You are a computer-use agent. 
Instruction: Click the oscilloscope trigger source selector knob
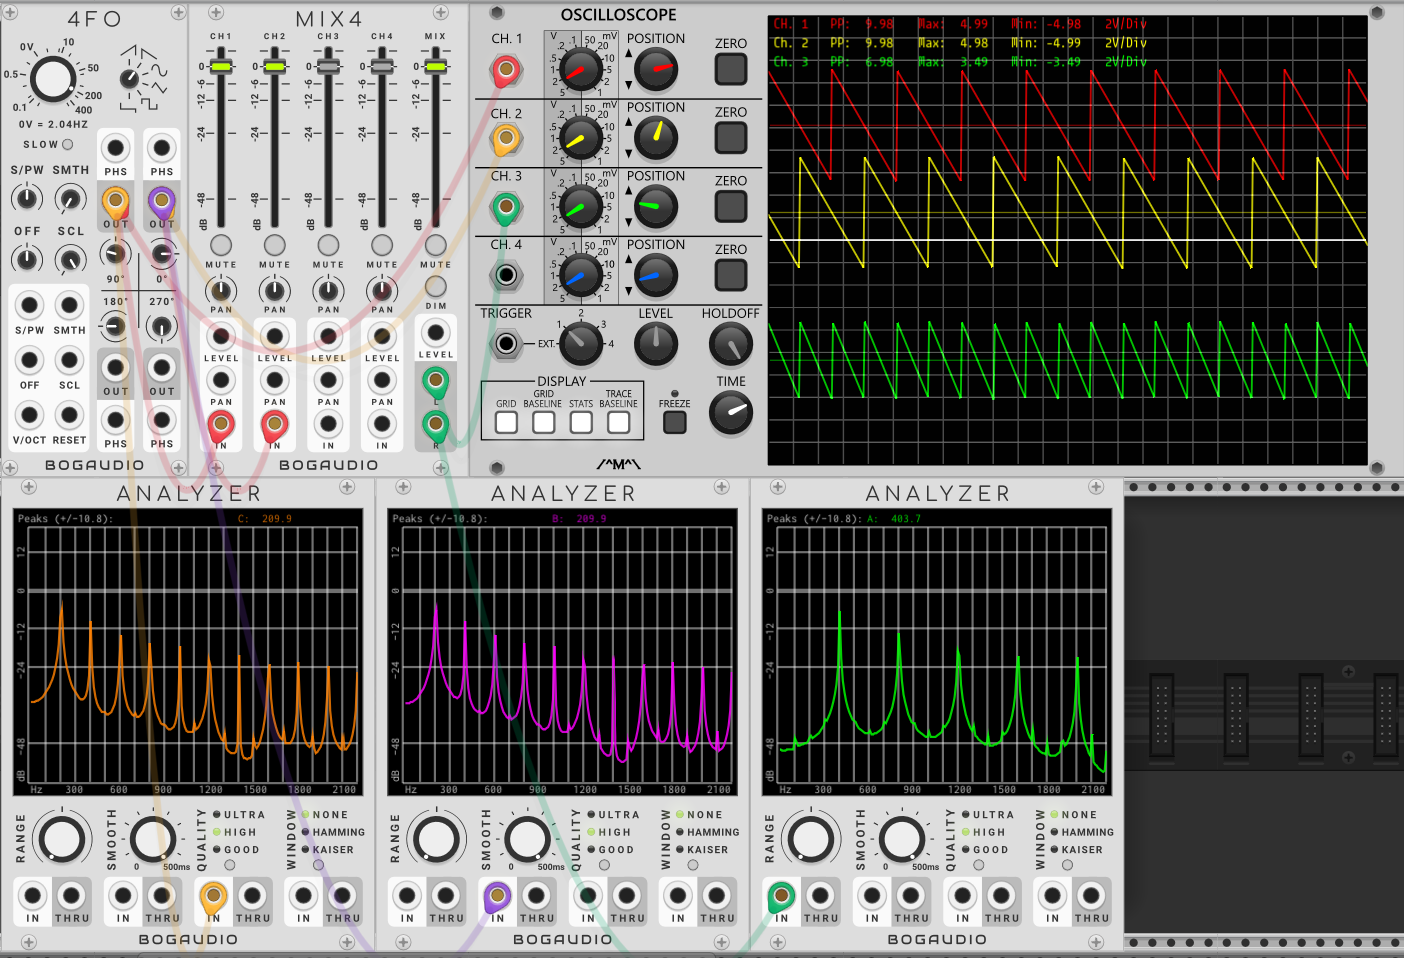581,344
